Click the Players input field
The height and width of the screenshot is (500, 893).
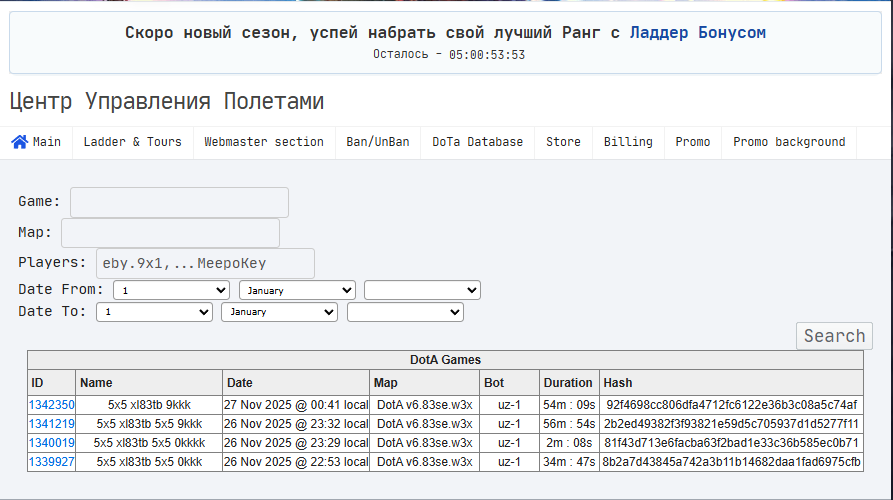pyautogui.click(x=205, y=263)
